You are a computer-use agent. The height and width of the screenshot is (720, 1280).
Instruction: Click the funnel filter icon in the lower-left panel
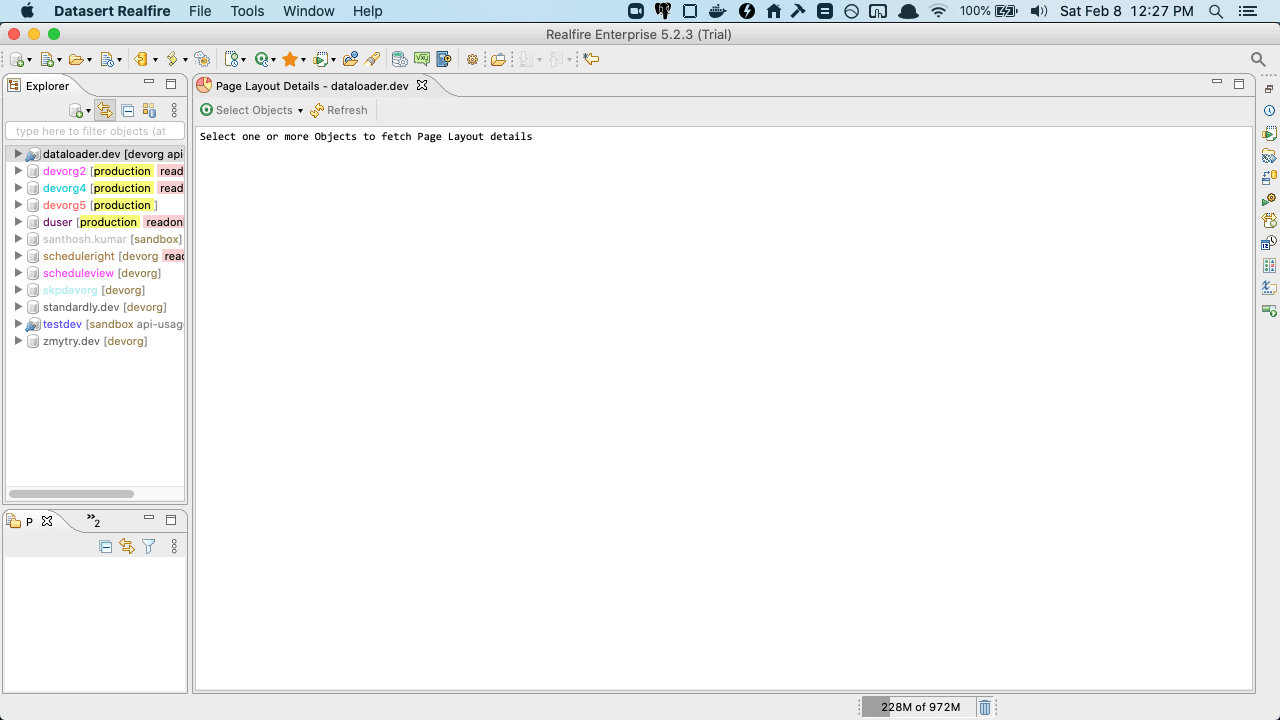(x=149, y=546)
